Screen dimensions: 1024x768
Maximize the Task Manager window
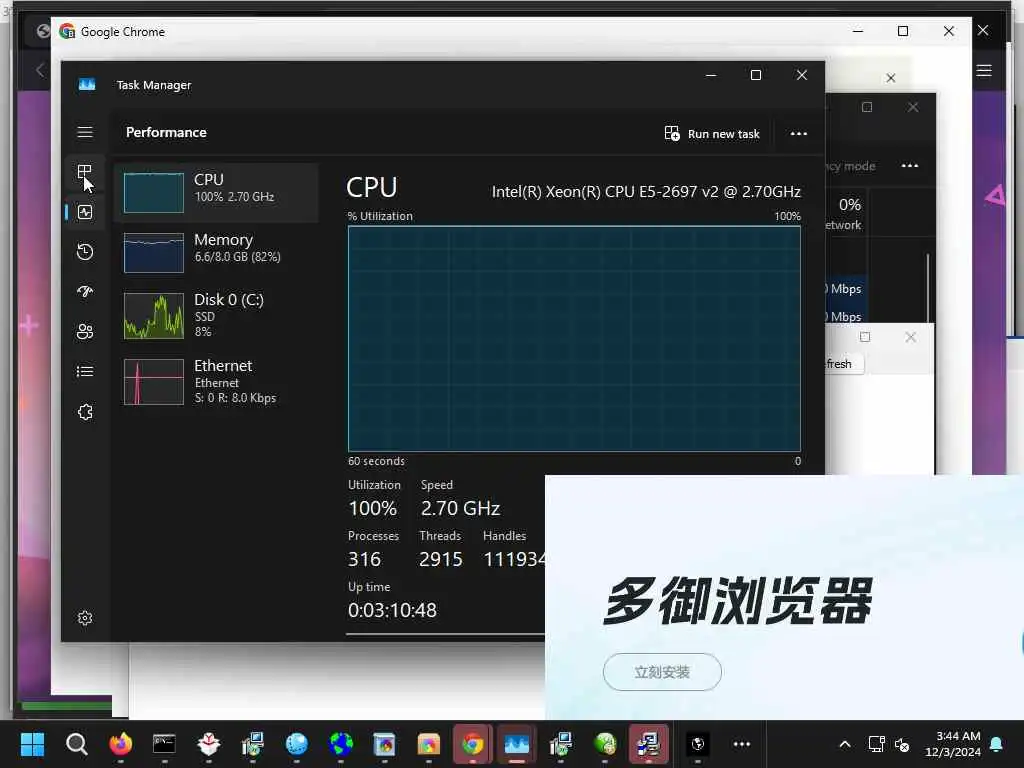pyautogui.click(x=756, y=75)
